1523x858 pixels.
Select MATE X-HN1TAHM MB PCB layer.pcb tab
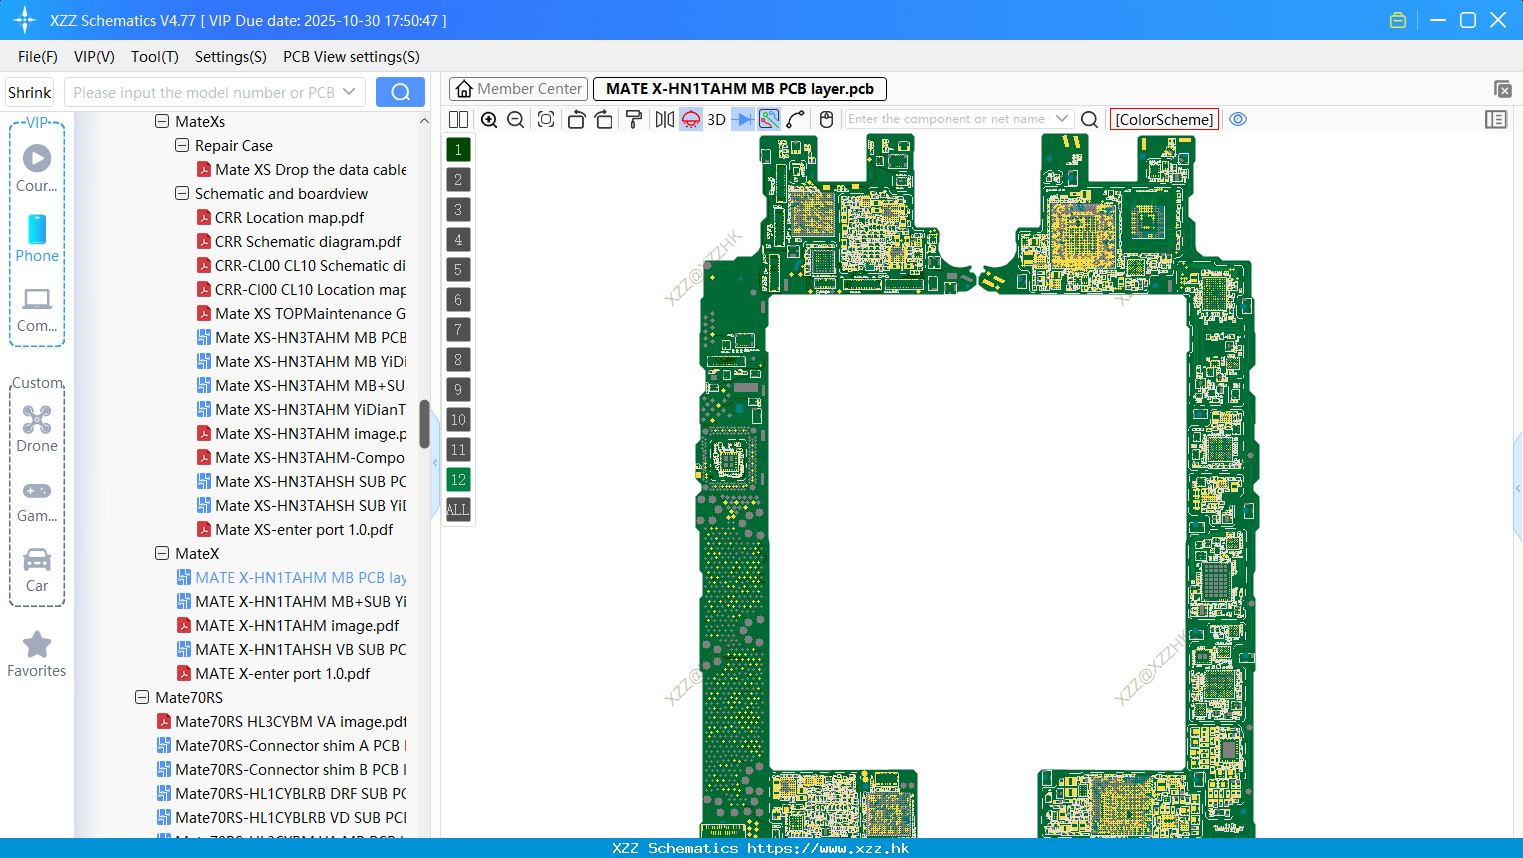coord(740,89)
